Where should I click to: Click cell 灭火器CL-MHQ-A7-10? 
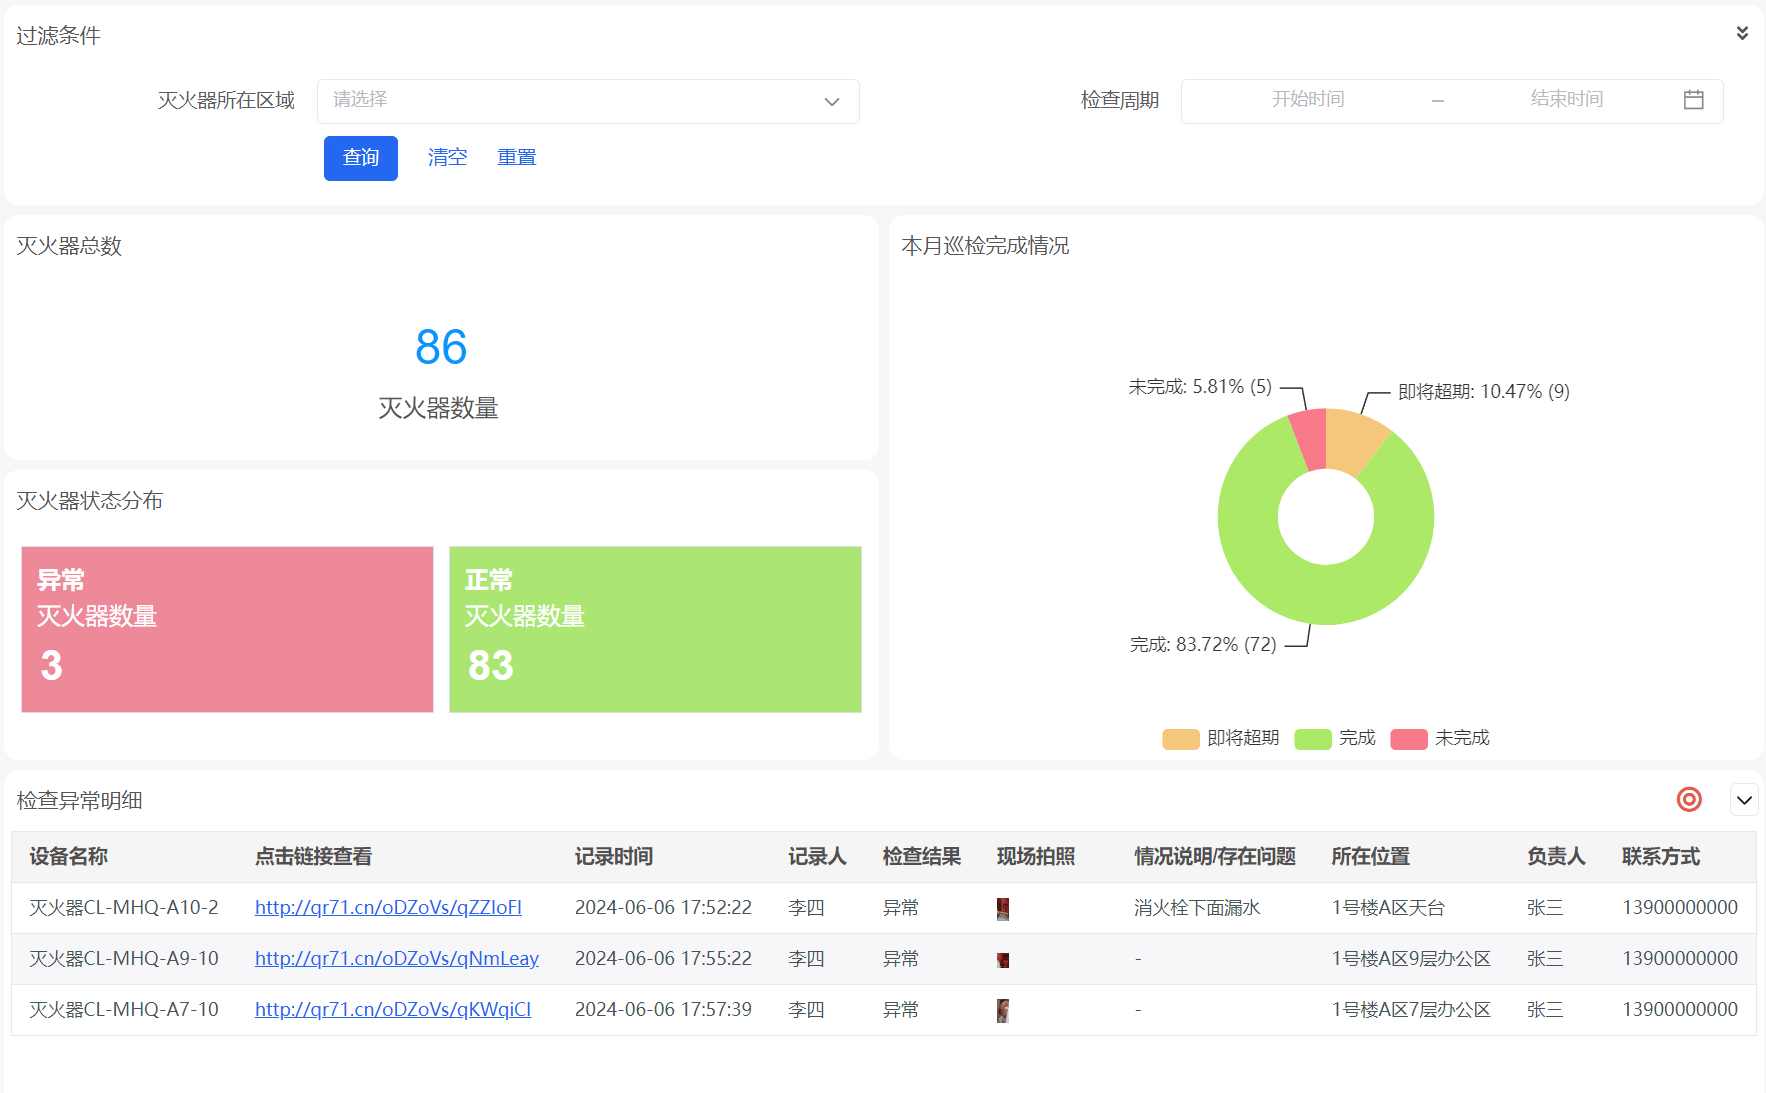tap(124, 1009)
